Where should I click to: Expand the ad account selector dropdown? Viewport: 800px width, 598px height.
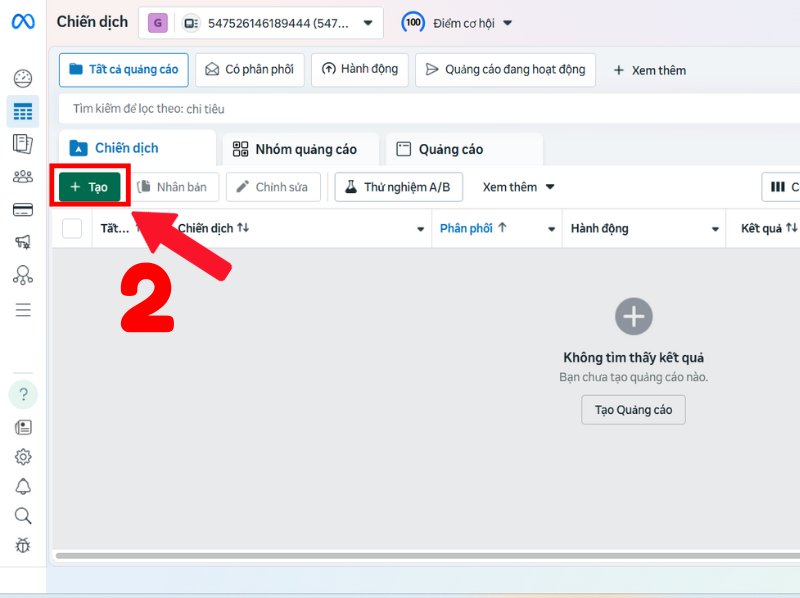[x=368, y=23]
